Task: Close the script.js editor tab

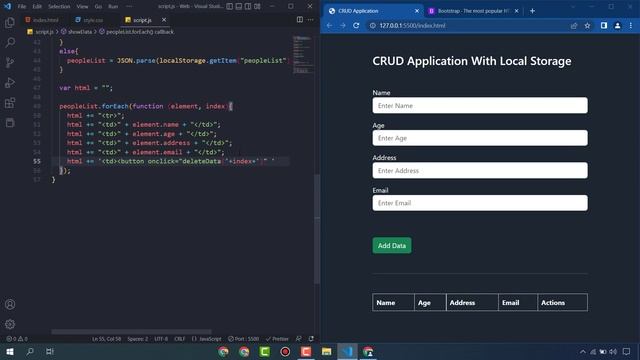Action: (164, 20)
